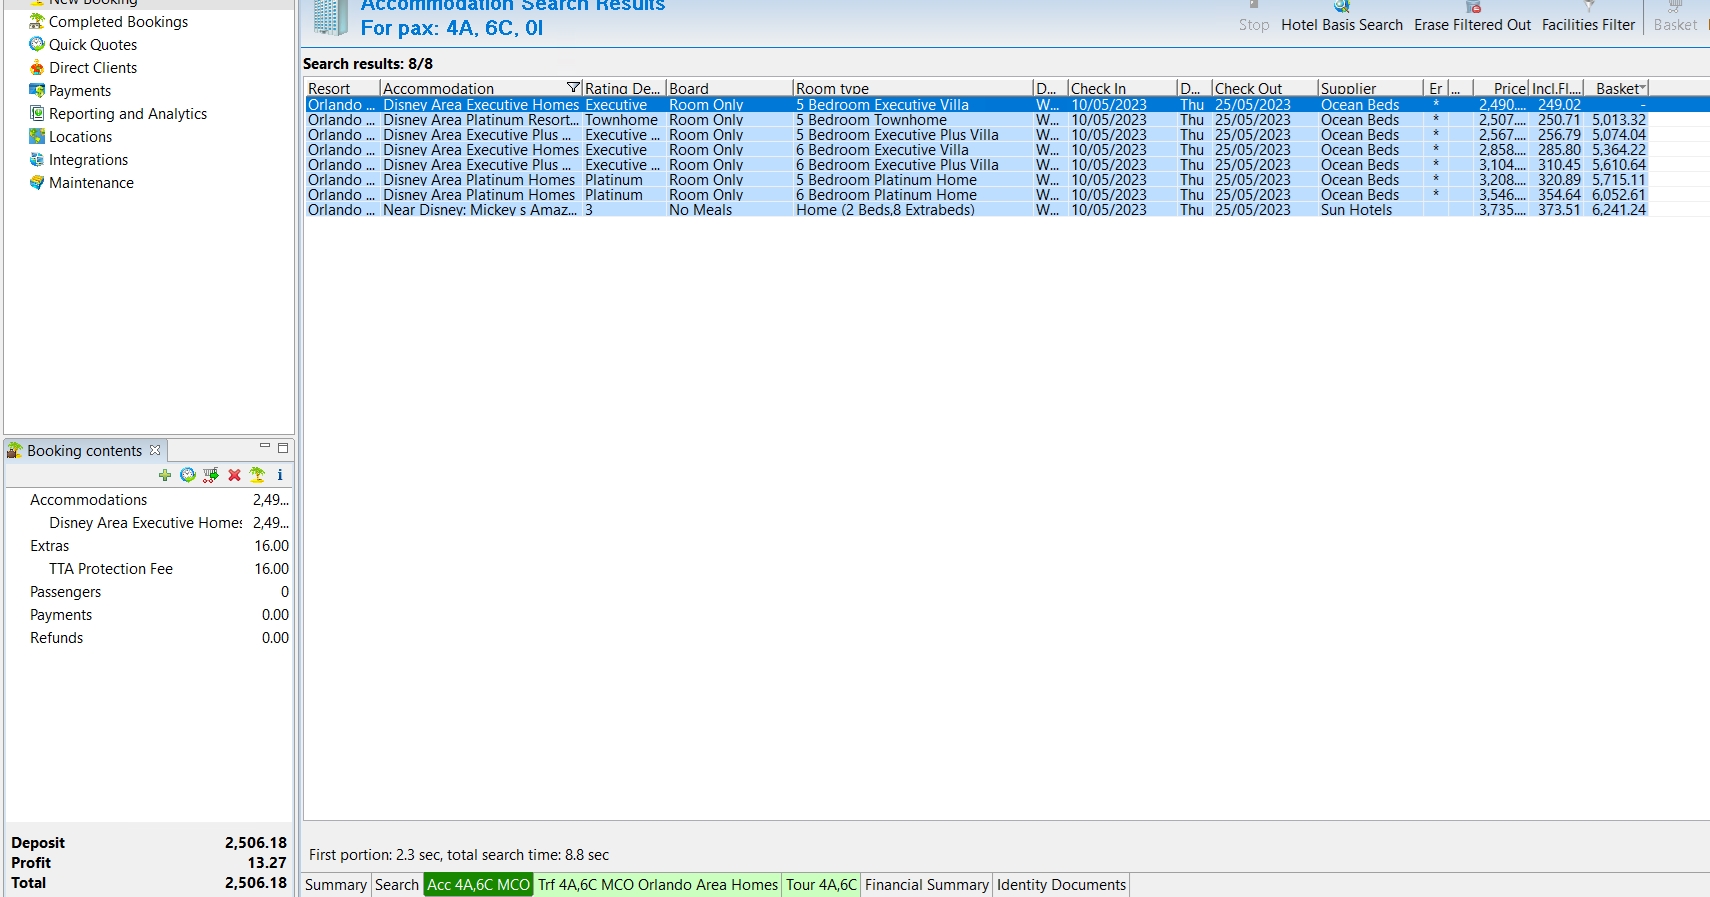Click the Reporting and Analytics document icon
1710x897 pixels.
coord(37,113)
